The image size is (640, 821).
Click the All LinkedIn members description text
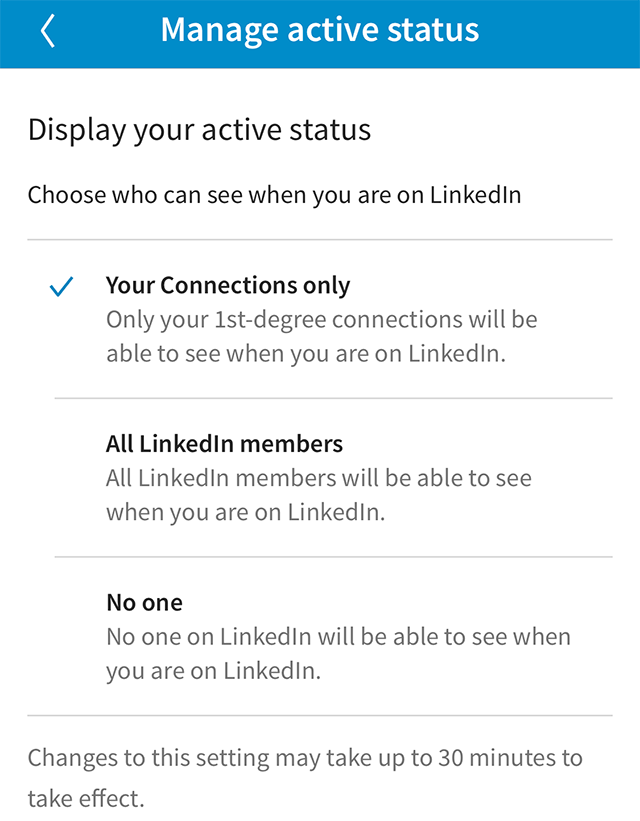[x=320, y=495]
